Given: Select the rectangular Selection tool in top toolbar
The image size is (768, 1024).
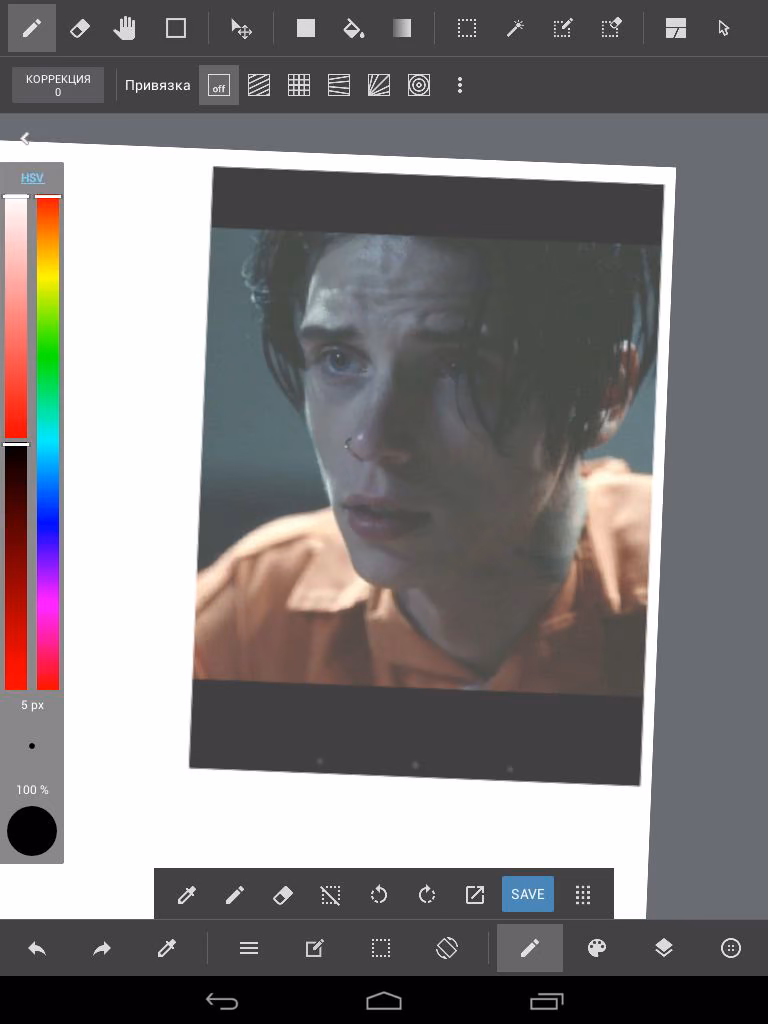Looking at the screenshot, I should click(x=466, y=28).
